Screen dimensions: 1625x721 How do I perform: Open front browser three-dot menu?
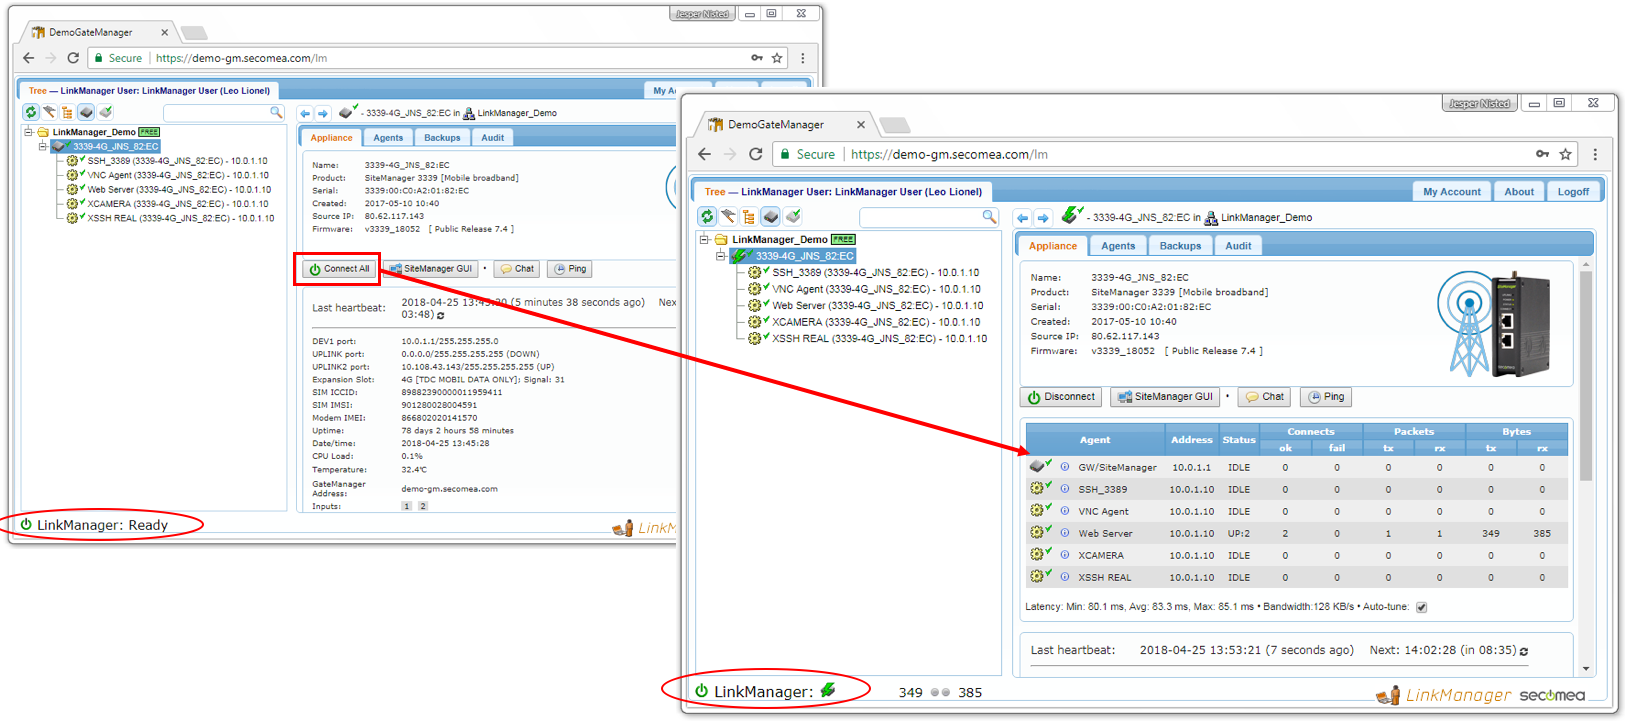pyautogui.click(x=1595, y=154)
